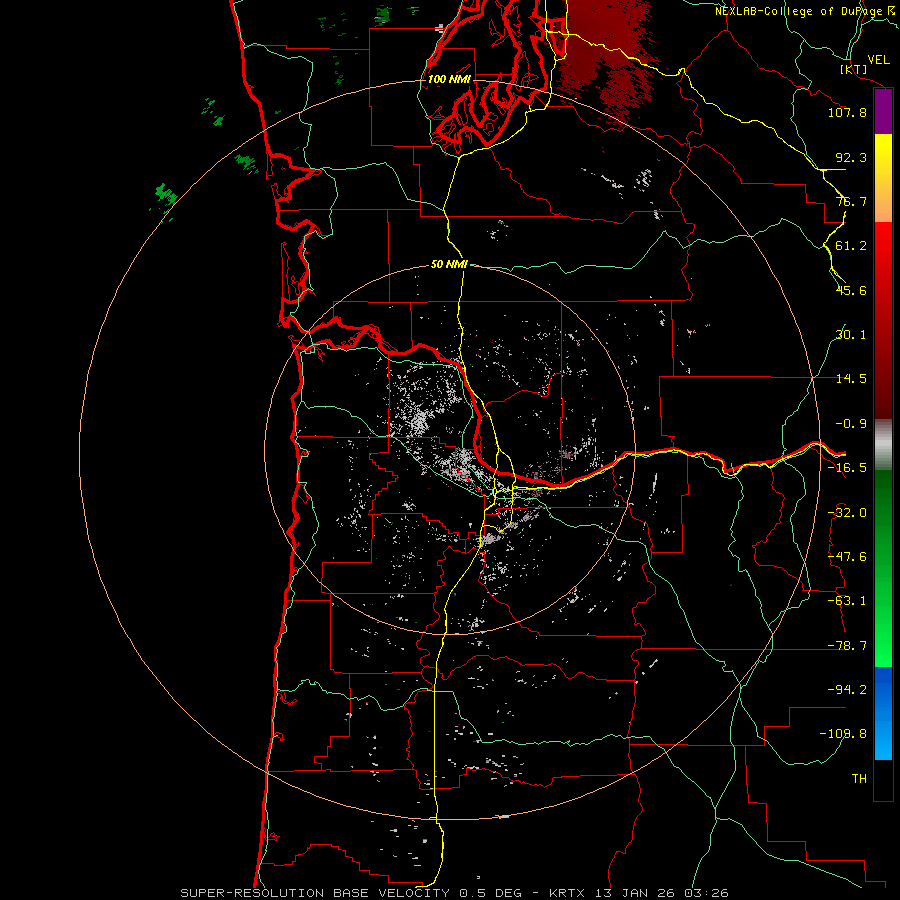Click the 92.3 legend value
The width and height of the screenshot is (900, 900).
851,157
